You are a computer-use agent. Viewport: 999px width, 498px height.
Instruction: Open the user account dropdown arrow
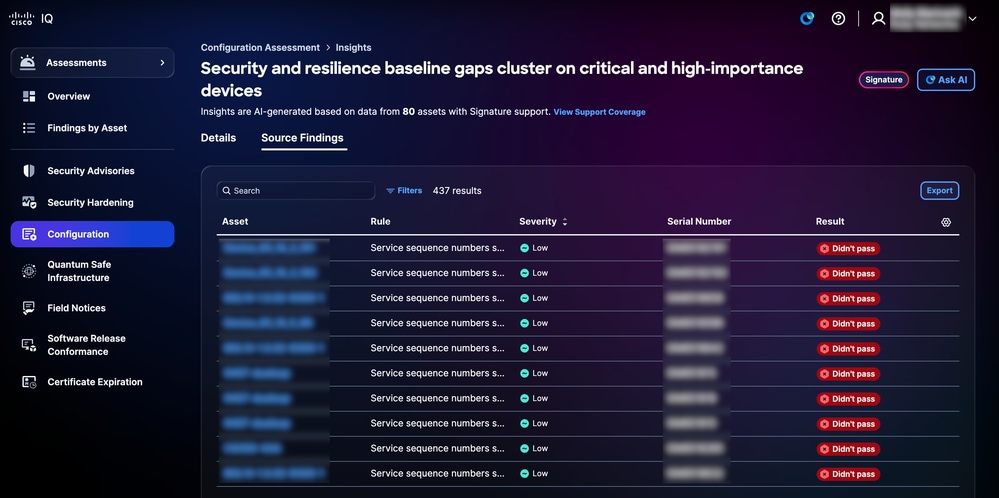click(972, 19)
